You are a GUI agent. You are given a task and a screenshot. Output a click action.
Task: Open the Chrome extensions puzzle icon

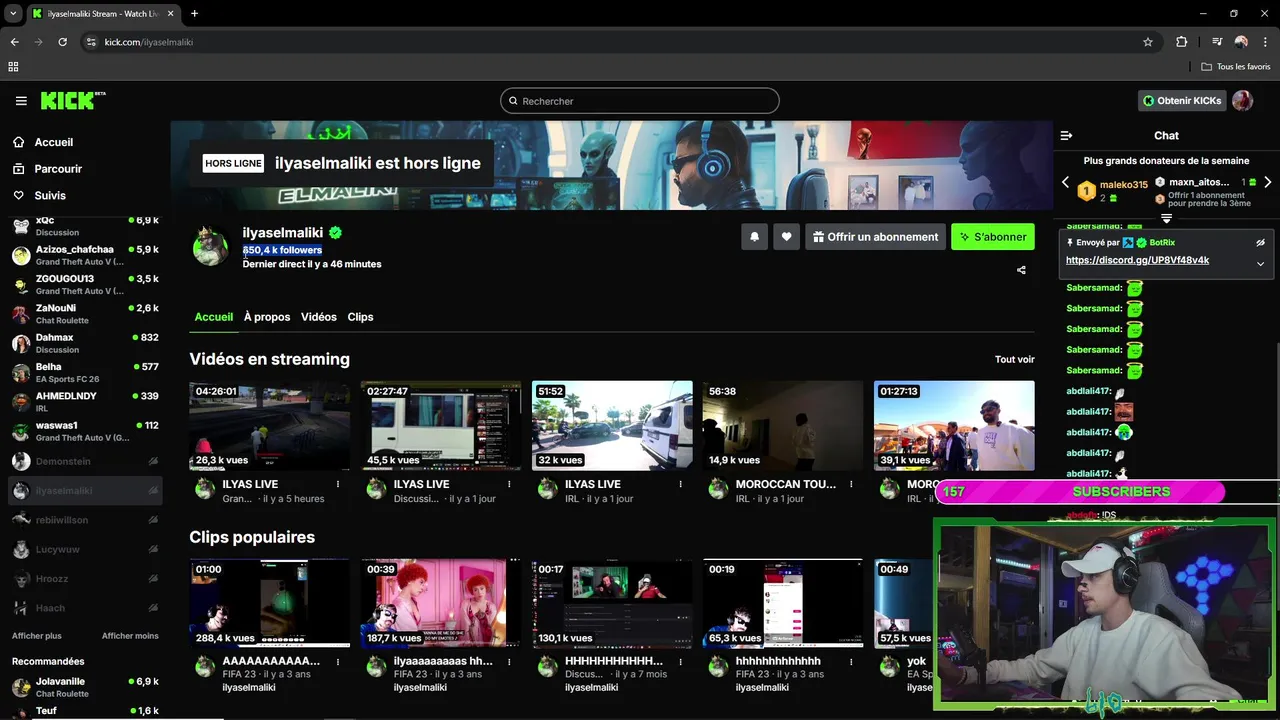point(1182,42)
